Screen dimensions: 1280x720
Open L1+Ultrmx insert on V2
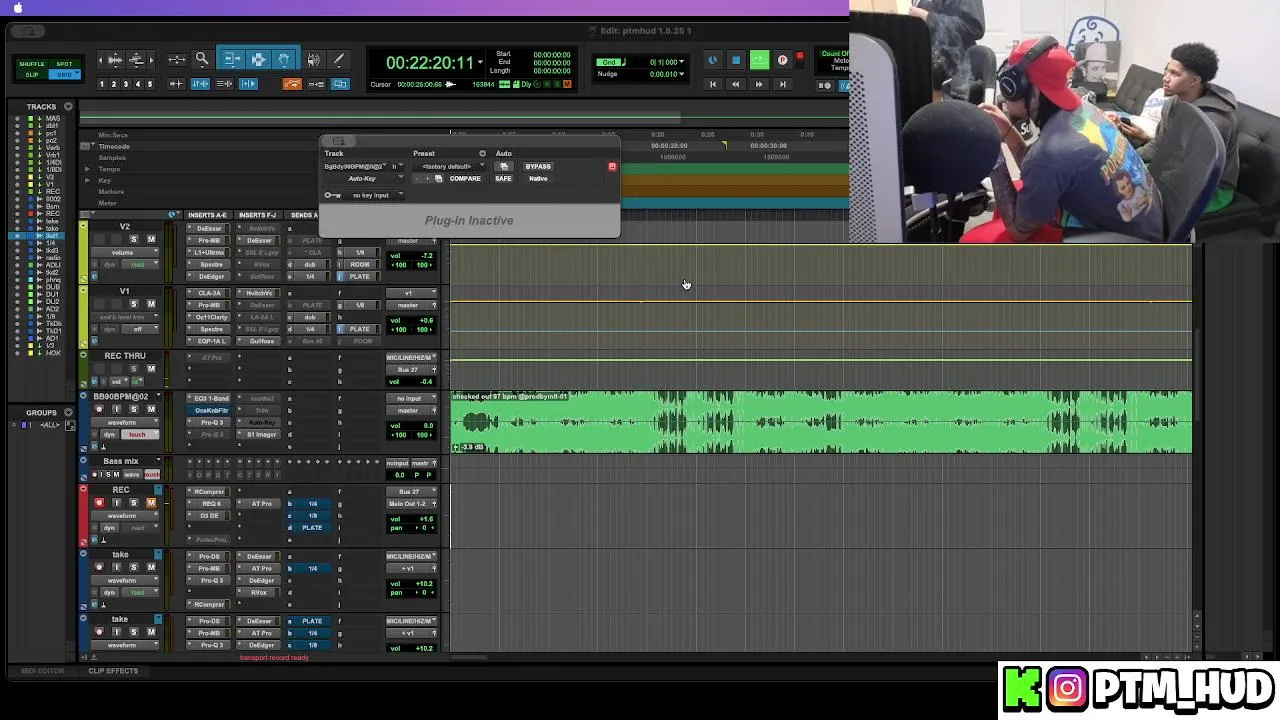pos(210,253)
